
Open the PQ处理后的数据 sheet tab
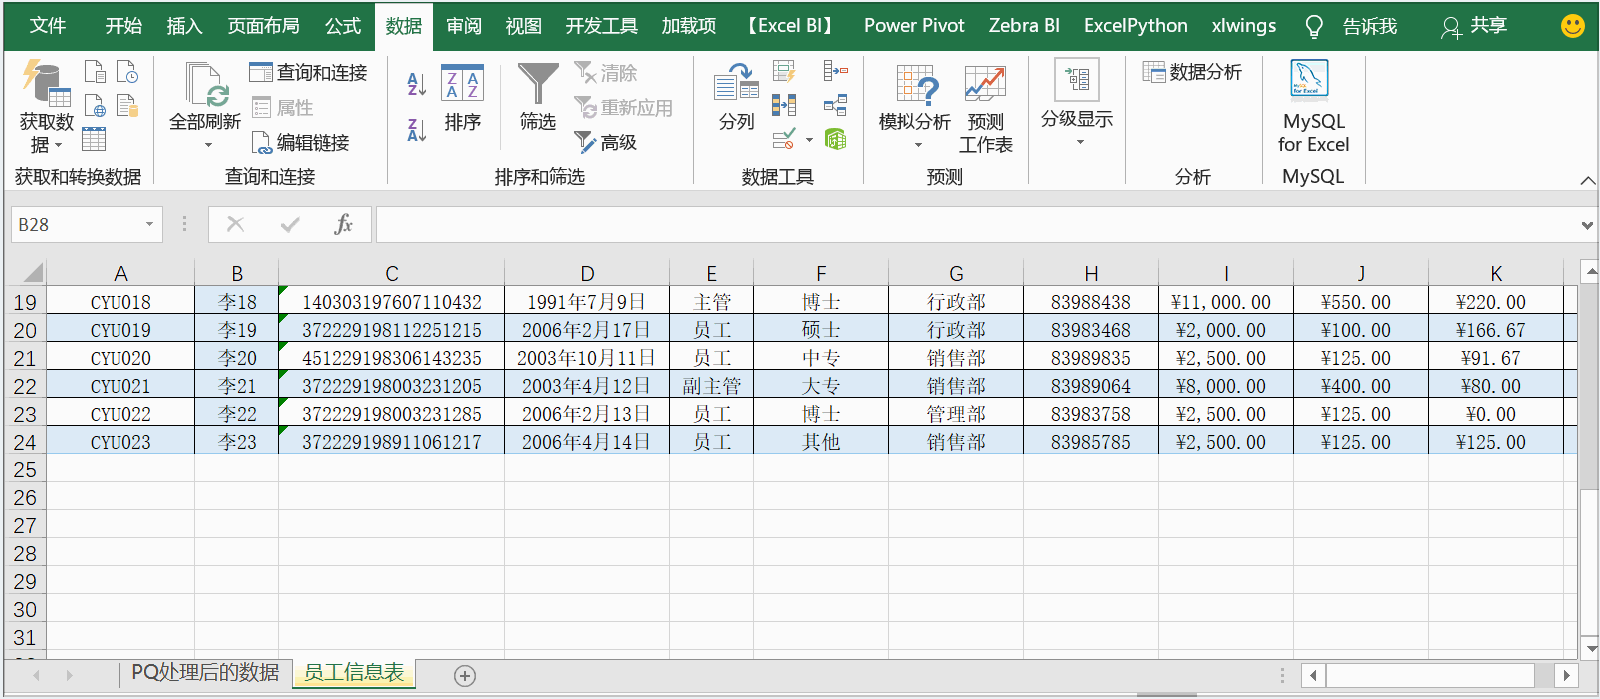pos(205,673)
